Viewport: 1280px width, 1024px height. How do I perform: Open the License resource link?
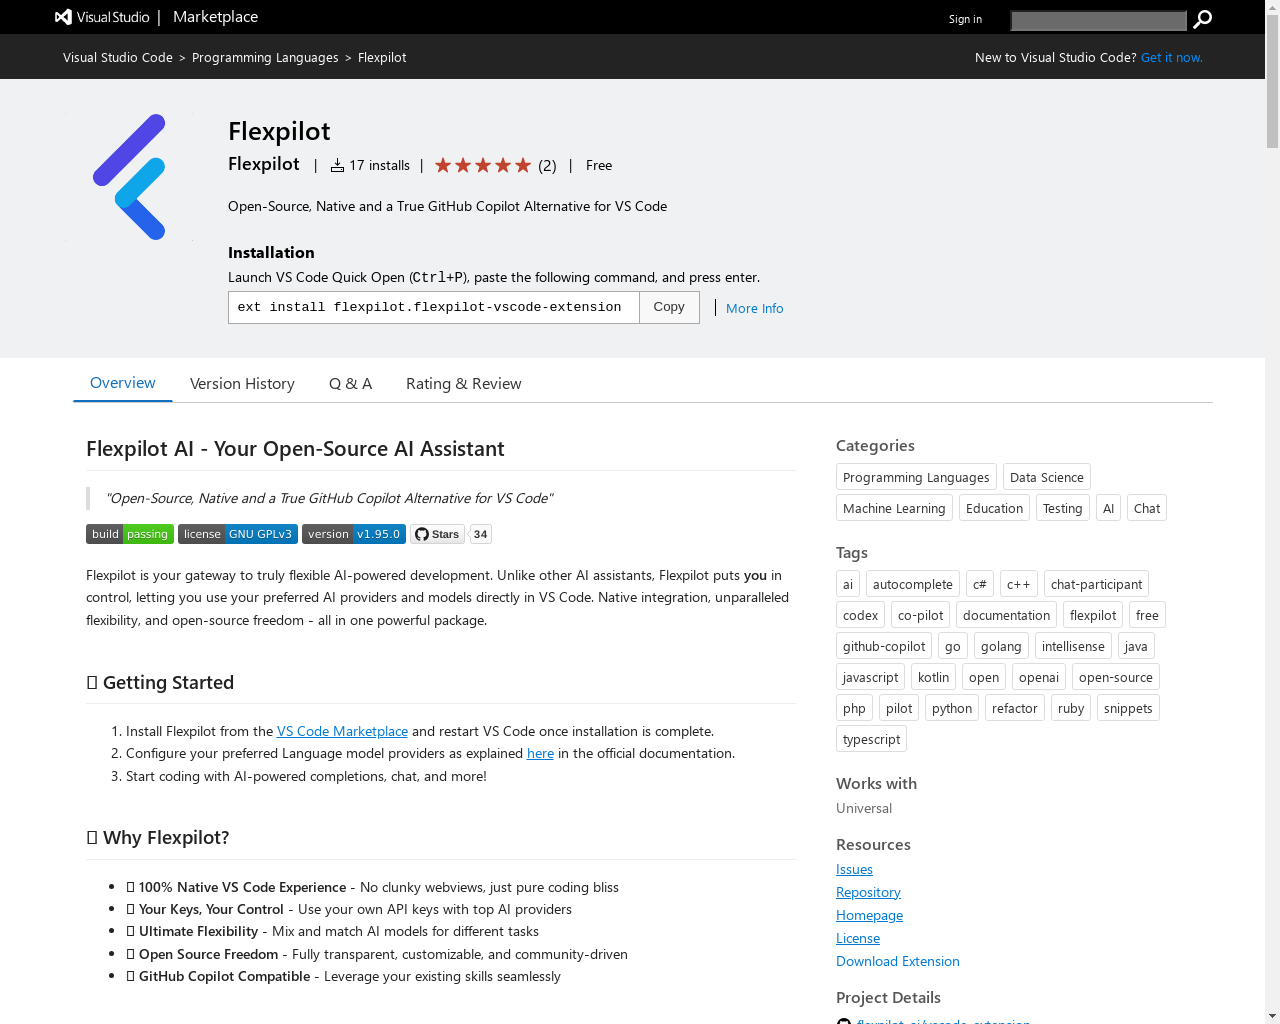coord(858,938)
